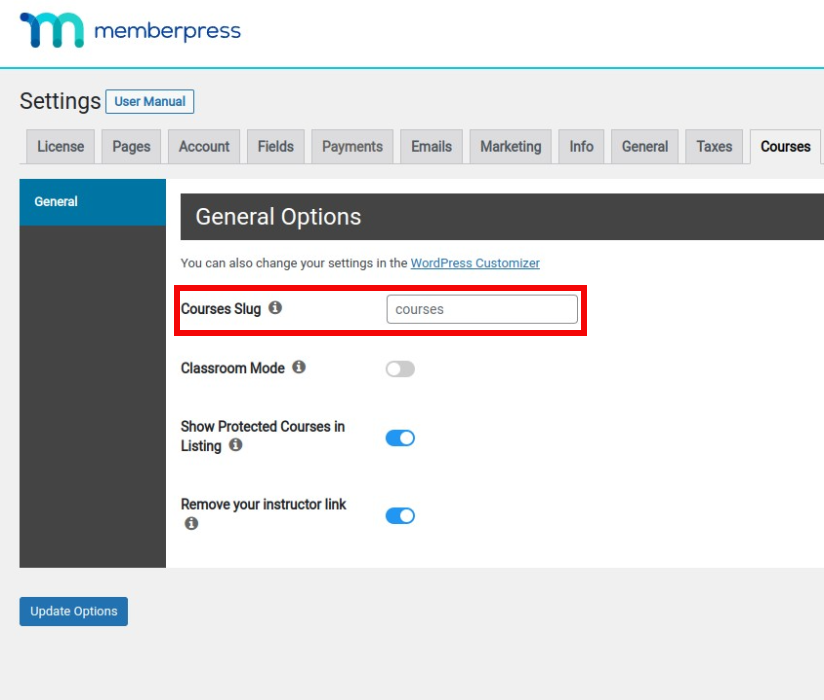Click the Remove your instructor link label

pos(263,505)
